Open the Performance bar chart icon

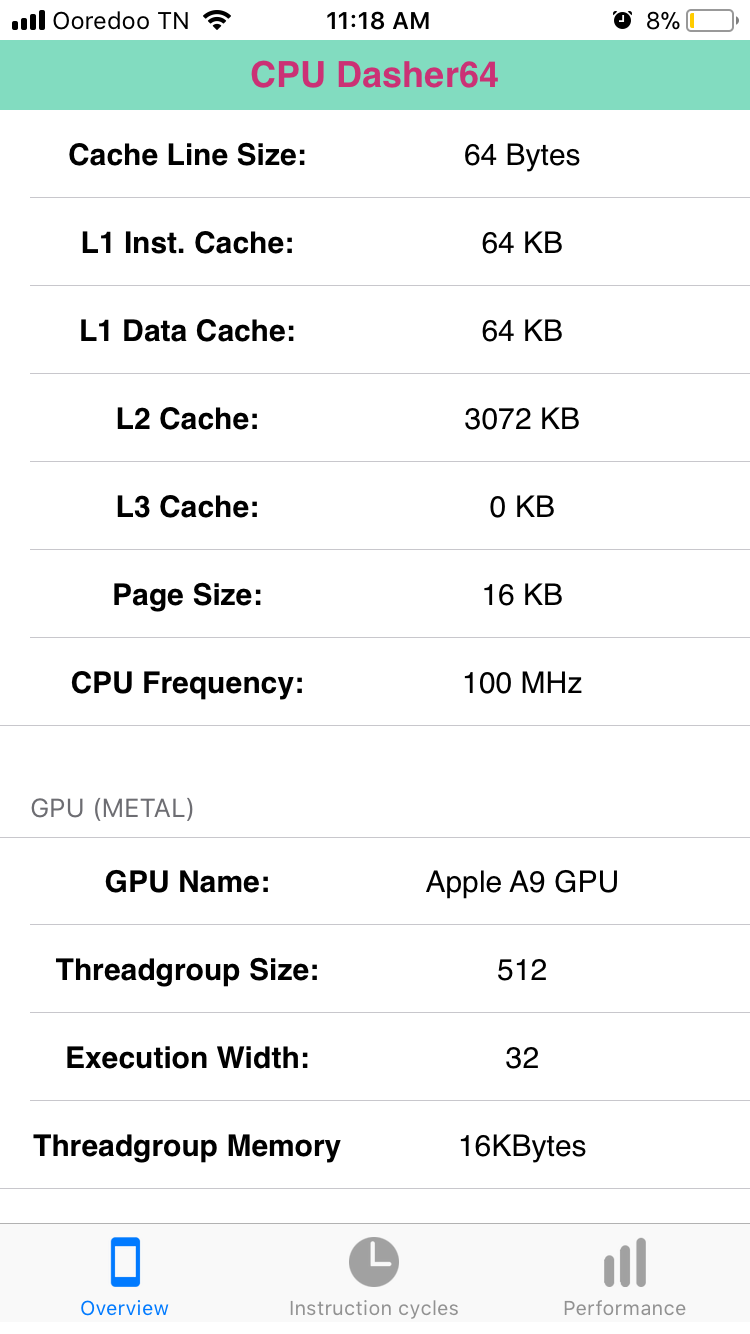pyautogui.click(x=625, y=1263)
